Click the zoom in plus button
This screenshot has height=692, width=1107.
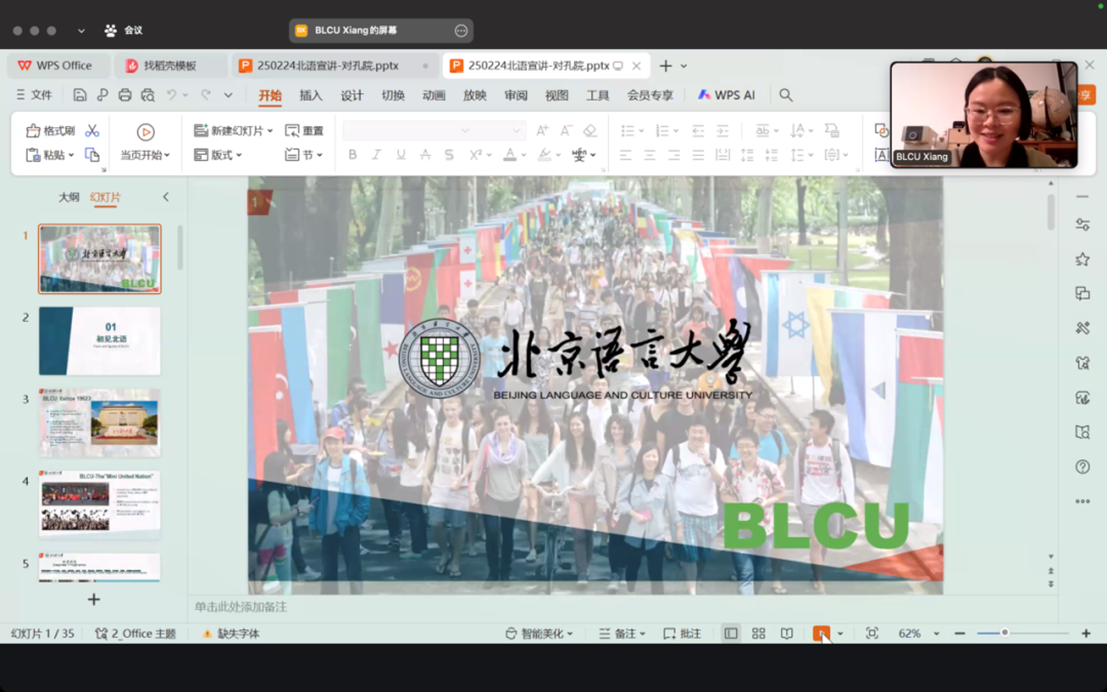point(1086,633)
